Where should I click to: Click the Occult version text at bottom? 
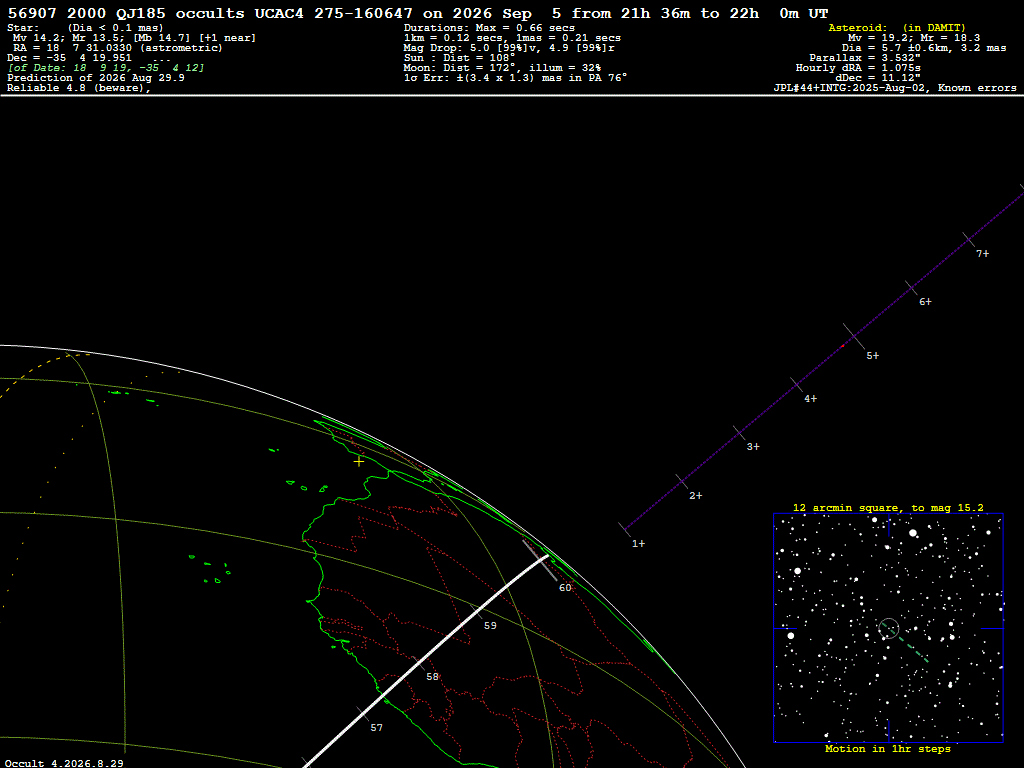click(x=64, y=763)
